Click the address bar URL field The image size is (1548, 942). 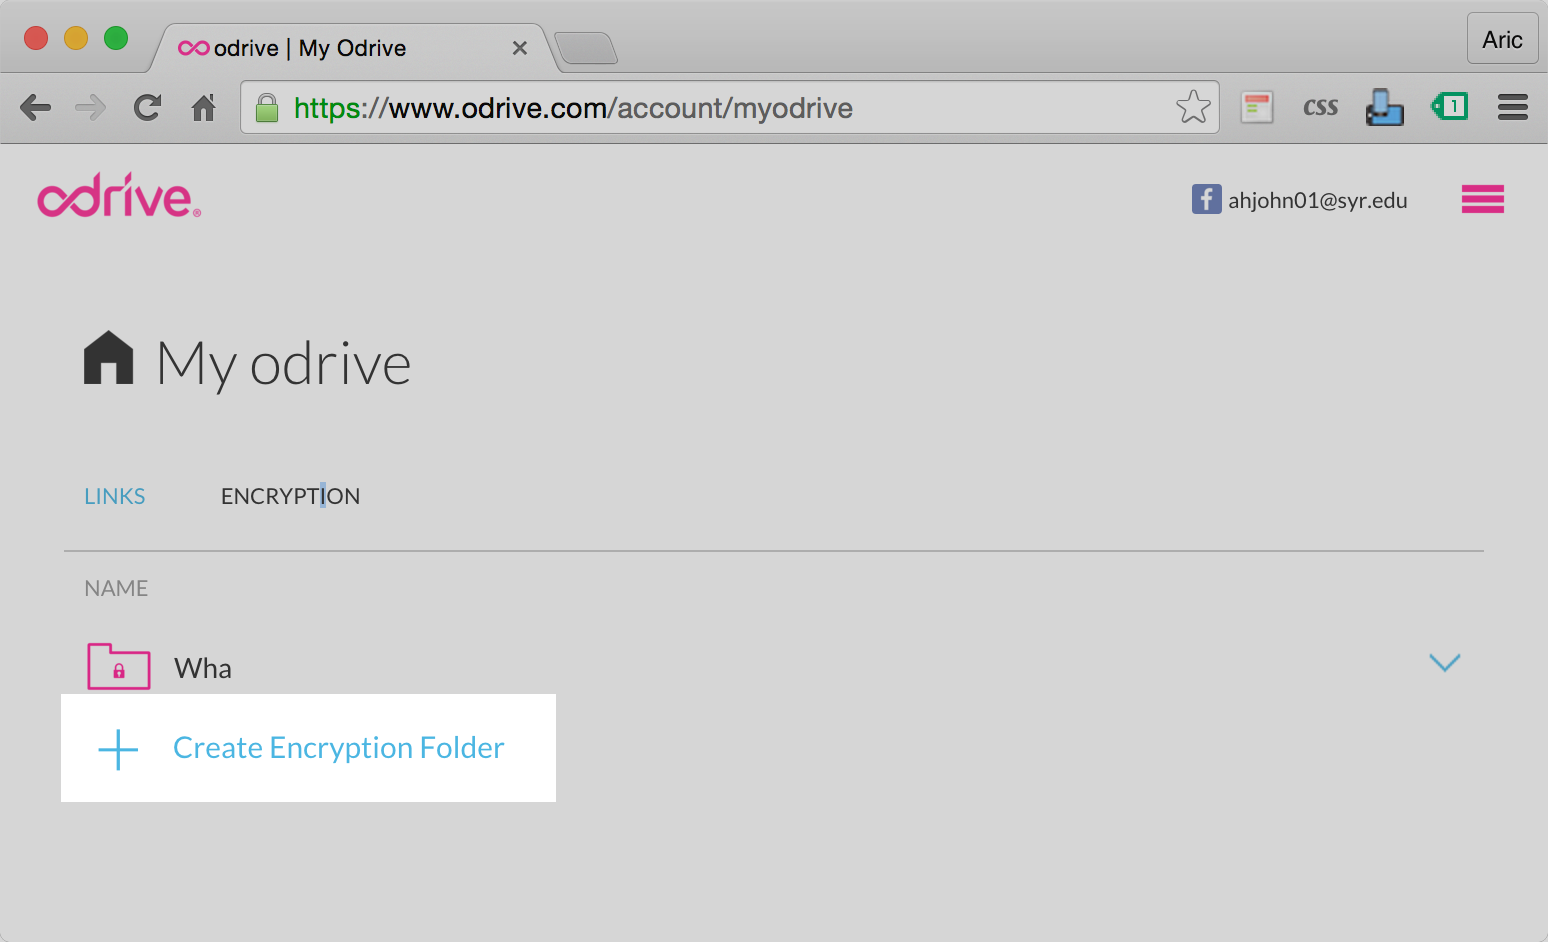point(700,108)
